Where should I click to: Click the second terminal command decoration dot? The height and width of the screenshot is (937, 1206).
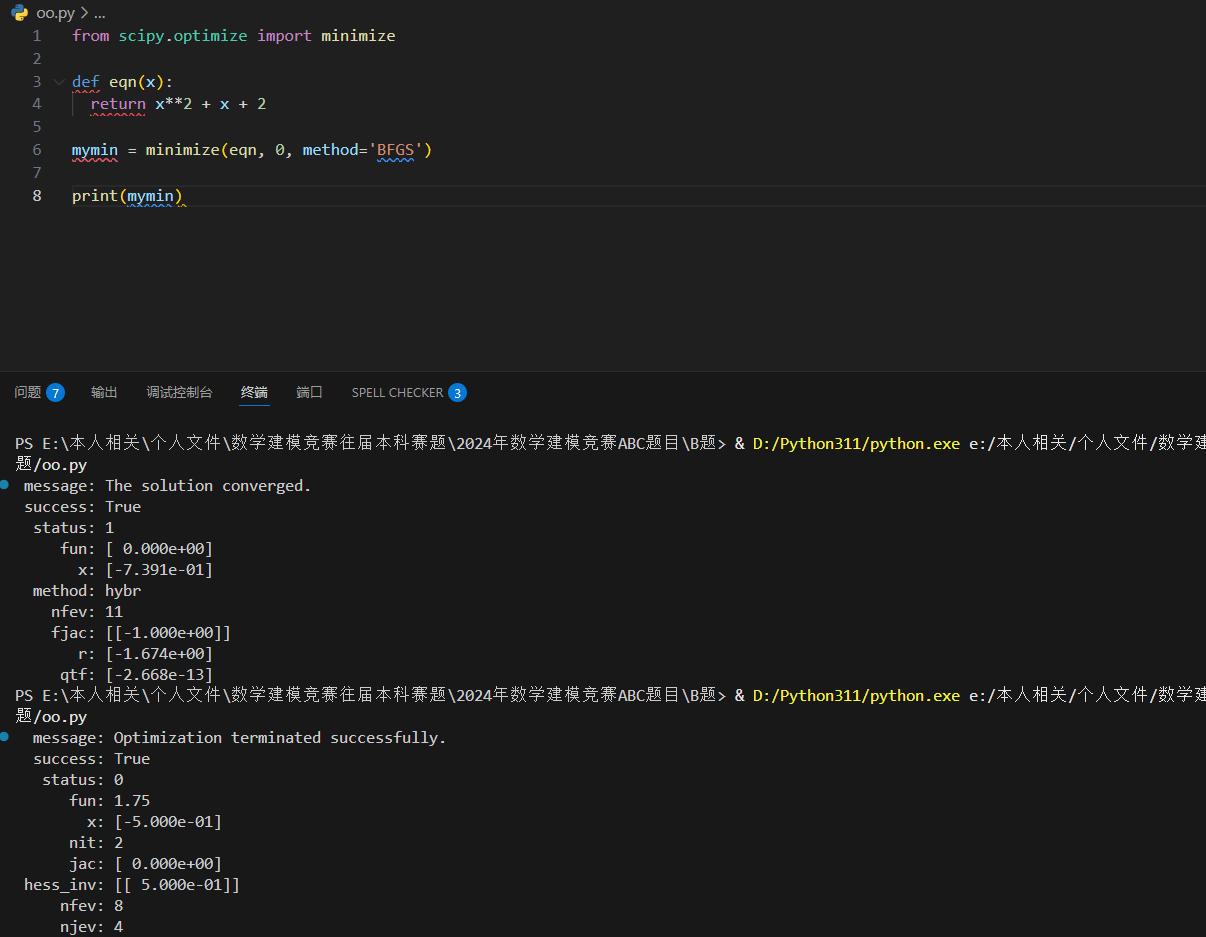coord(6,737)
